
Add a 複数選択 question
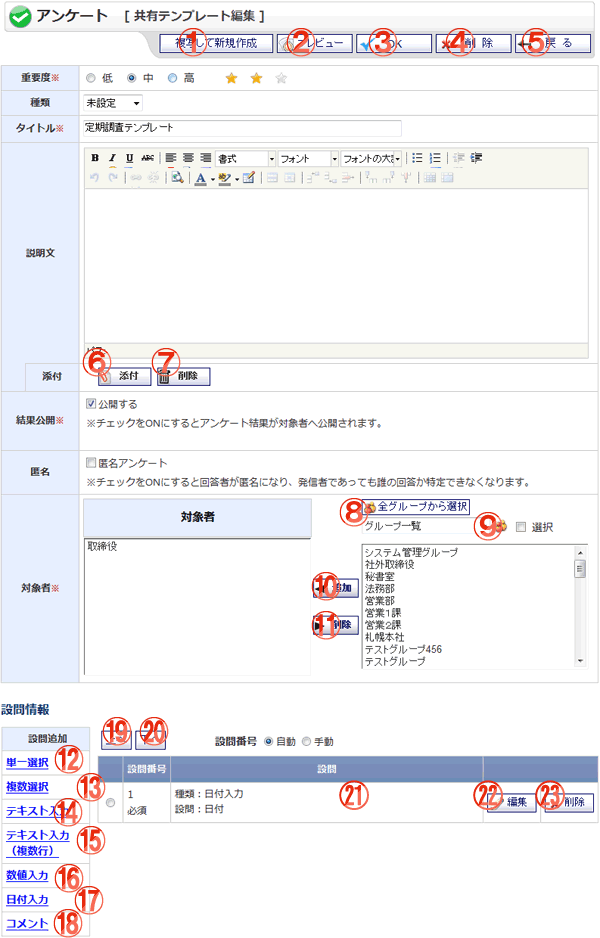tap(27, 787)
